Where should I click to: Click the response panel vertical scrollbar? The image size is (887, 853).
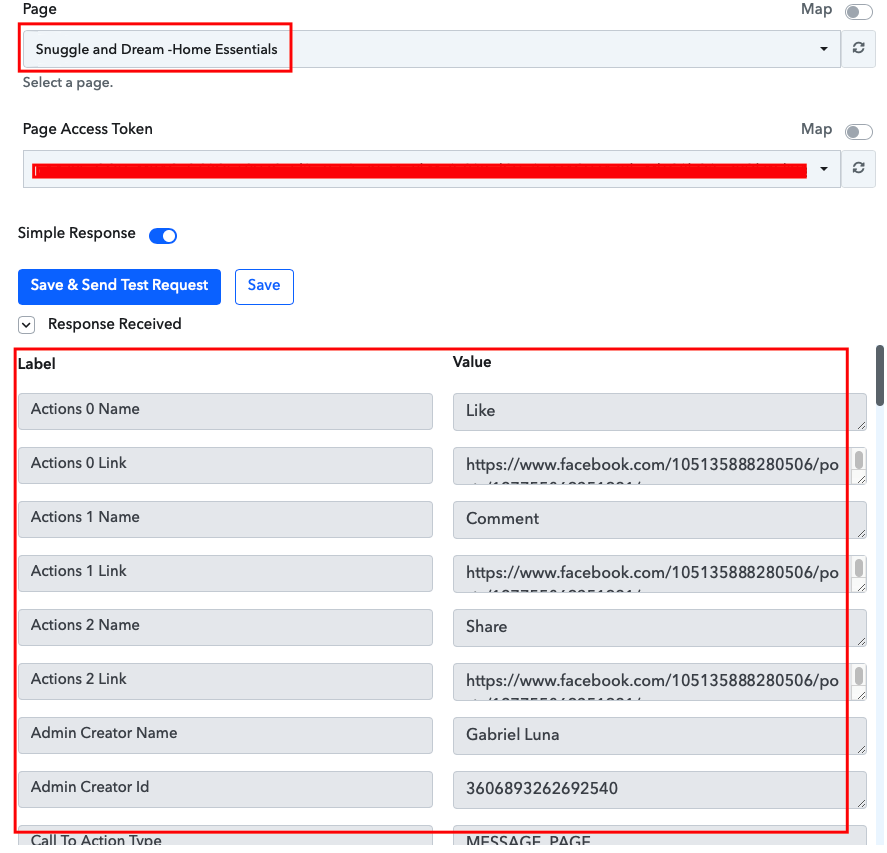[880, 376]
